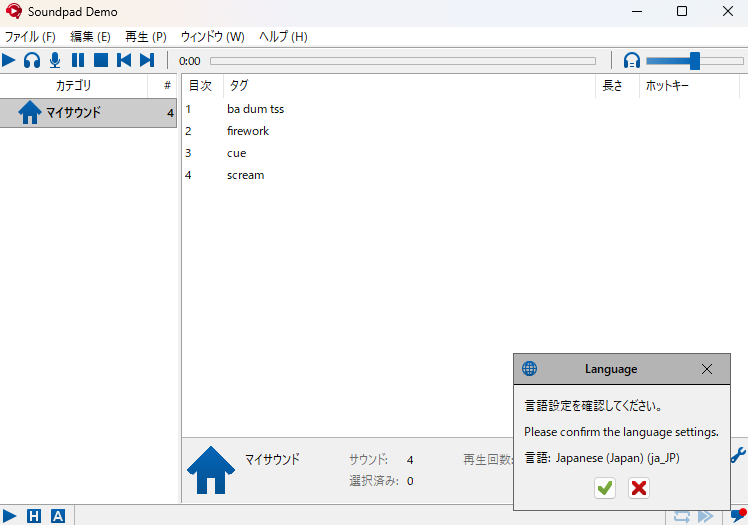Viewport: 748px width, 525px height.
Task: Toggle the A button in the status bar
Action: click(x=58, y=516)
